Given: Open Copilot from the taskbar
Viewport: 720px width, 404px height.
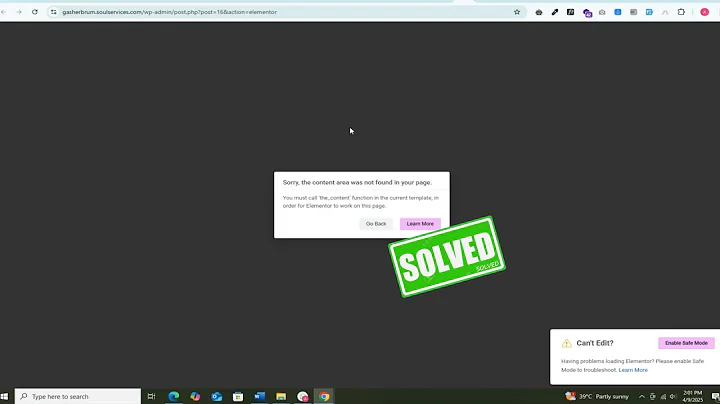Looking at the screenshot, I should tap(195, 396).
